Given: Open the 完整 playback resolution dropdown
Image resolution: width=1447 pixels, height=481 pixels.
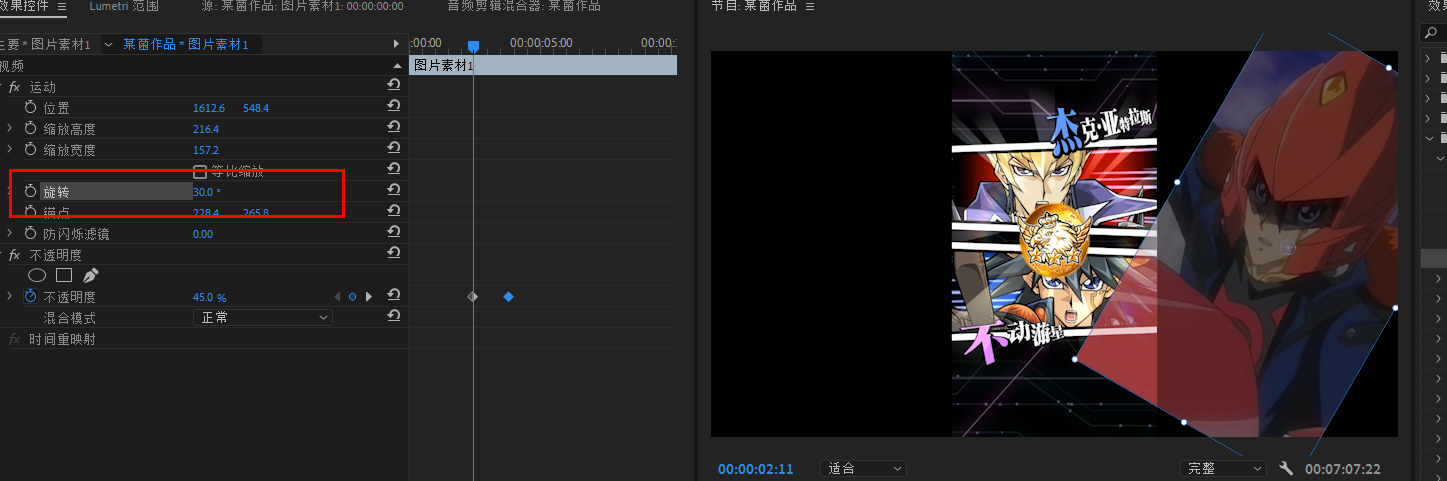Looking at the screenshot, I should coord(1223,468).
